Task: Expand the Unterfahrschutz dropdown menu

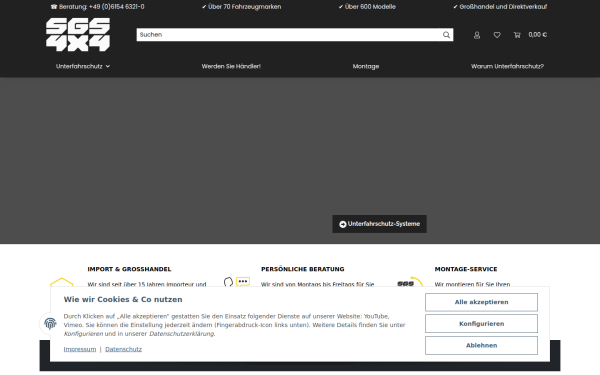Action: [83, 66]
